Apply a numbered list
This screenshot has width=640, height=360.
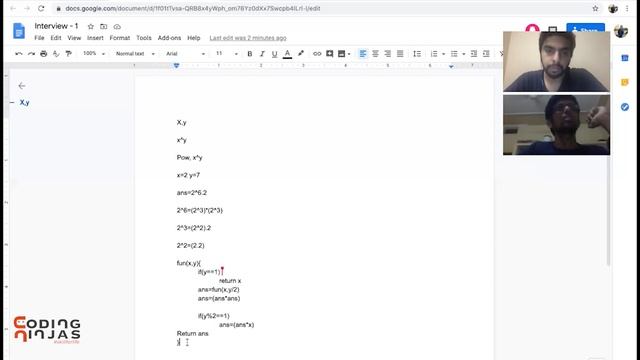coord(434,54)
